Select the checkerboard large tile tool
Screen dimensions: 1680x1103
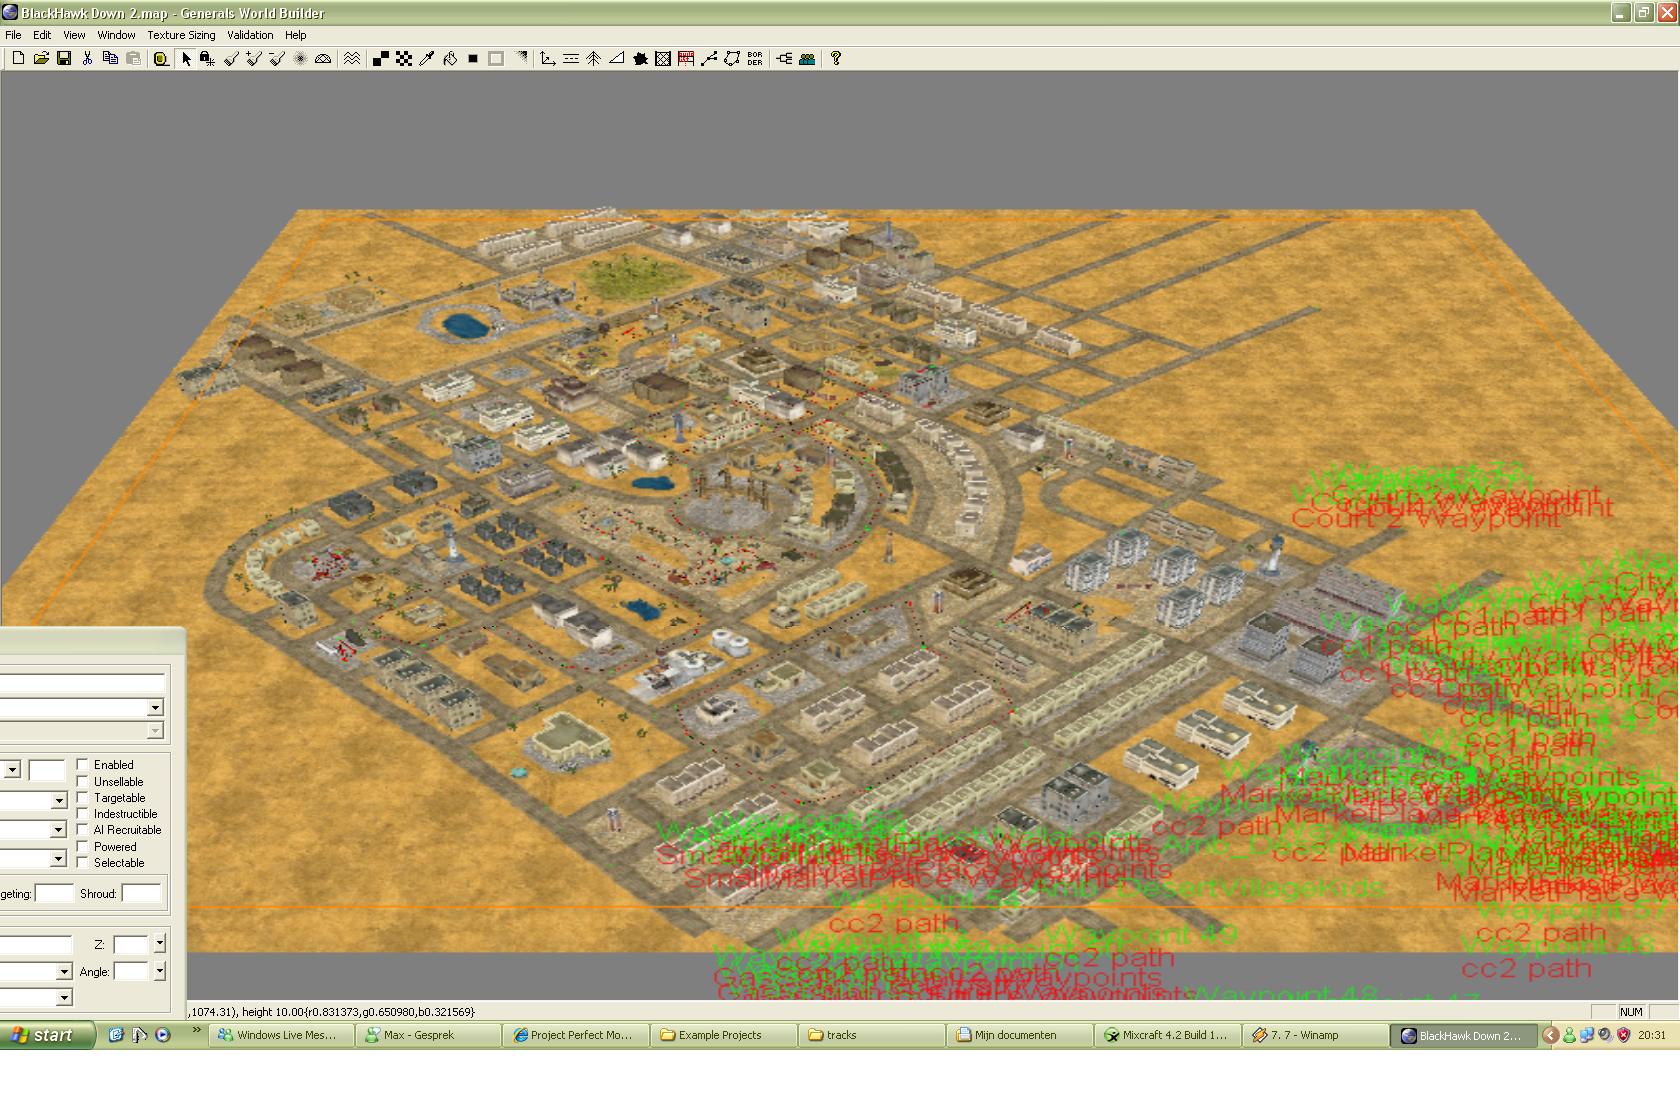tap(404, 59)
